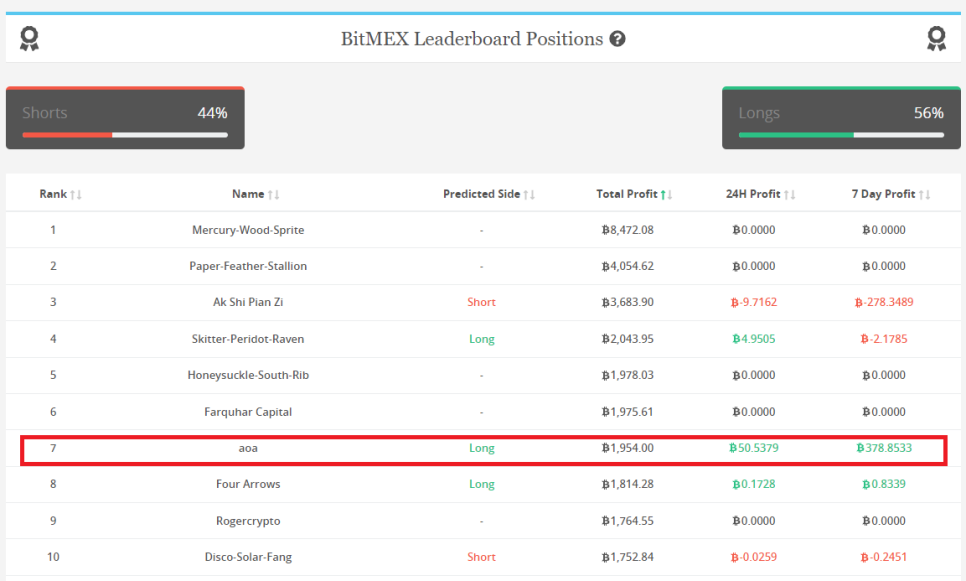Click total profit 1,752.84
This screenshot has width=966, height=581.
627,557
